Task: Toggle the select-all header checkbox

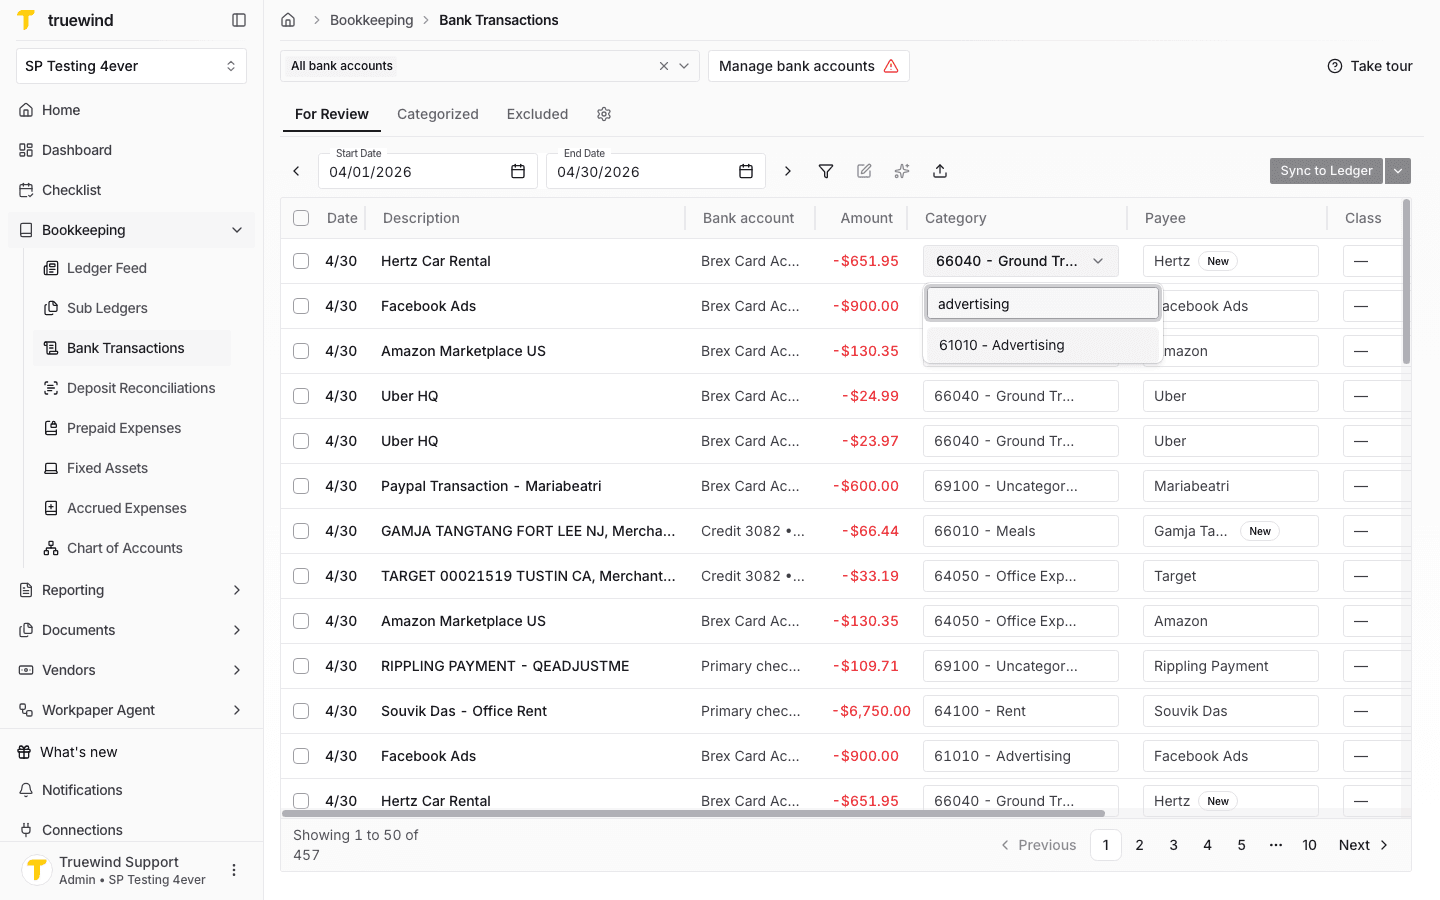Action: click(301, 218)
